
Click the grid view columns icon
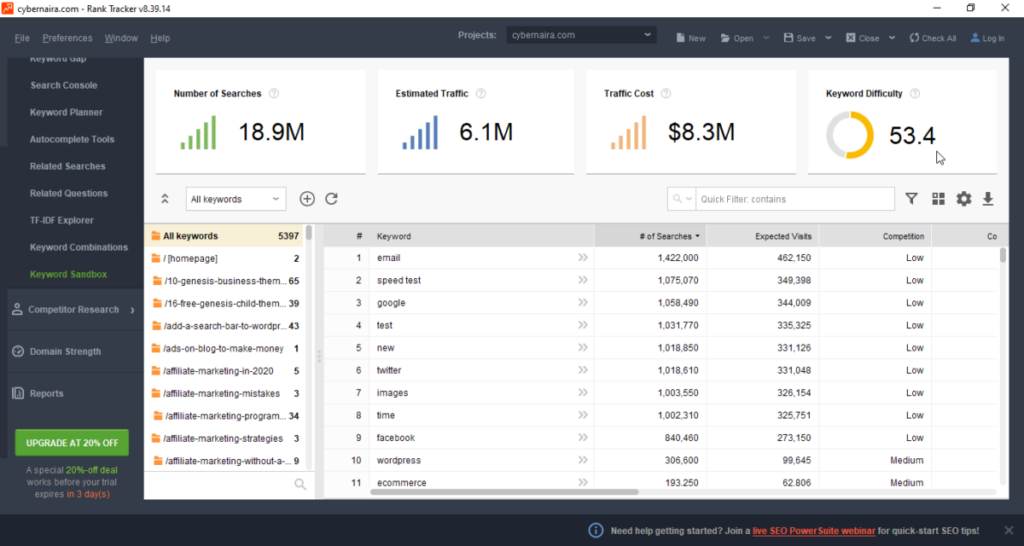[938, 199]
